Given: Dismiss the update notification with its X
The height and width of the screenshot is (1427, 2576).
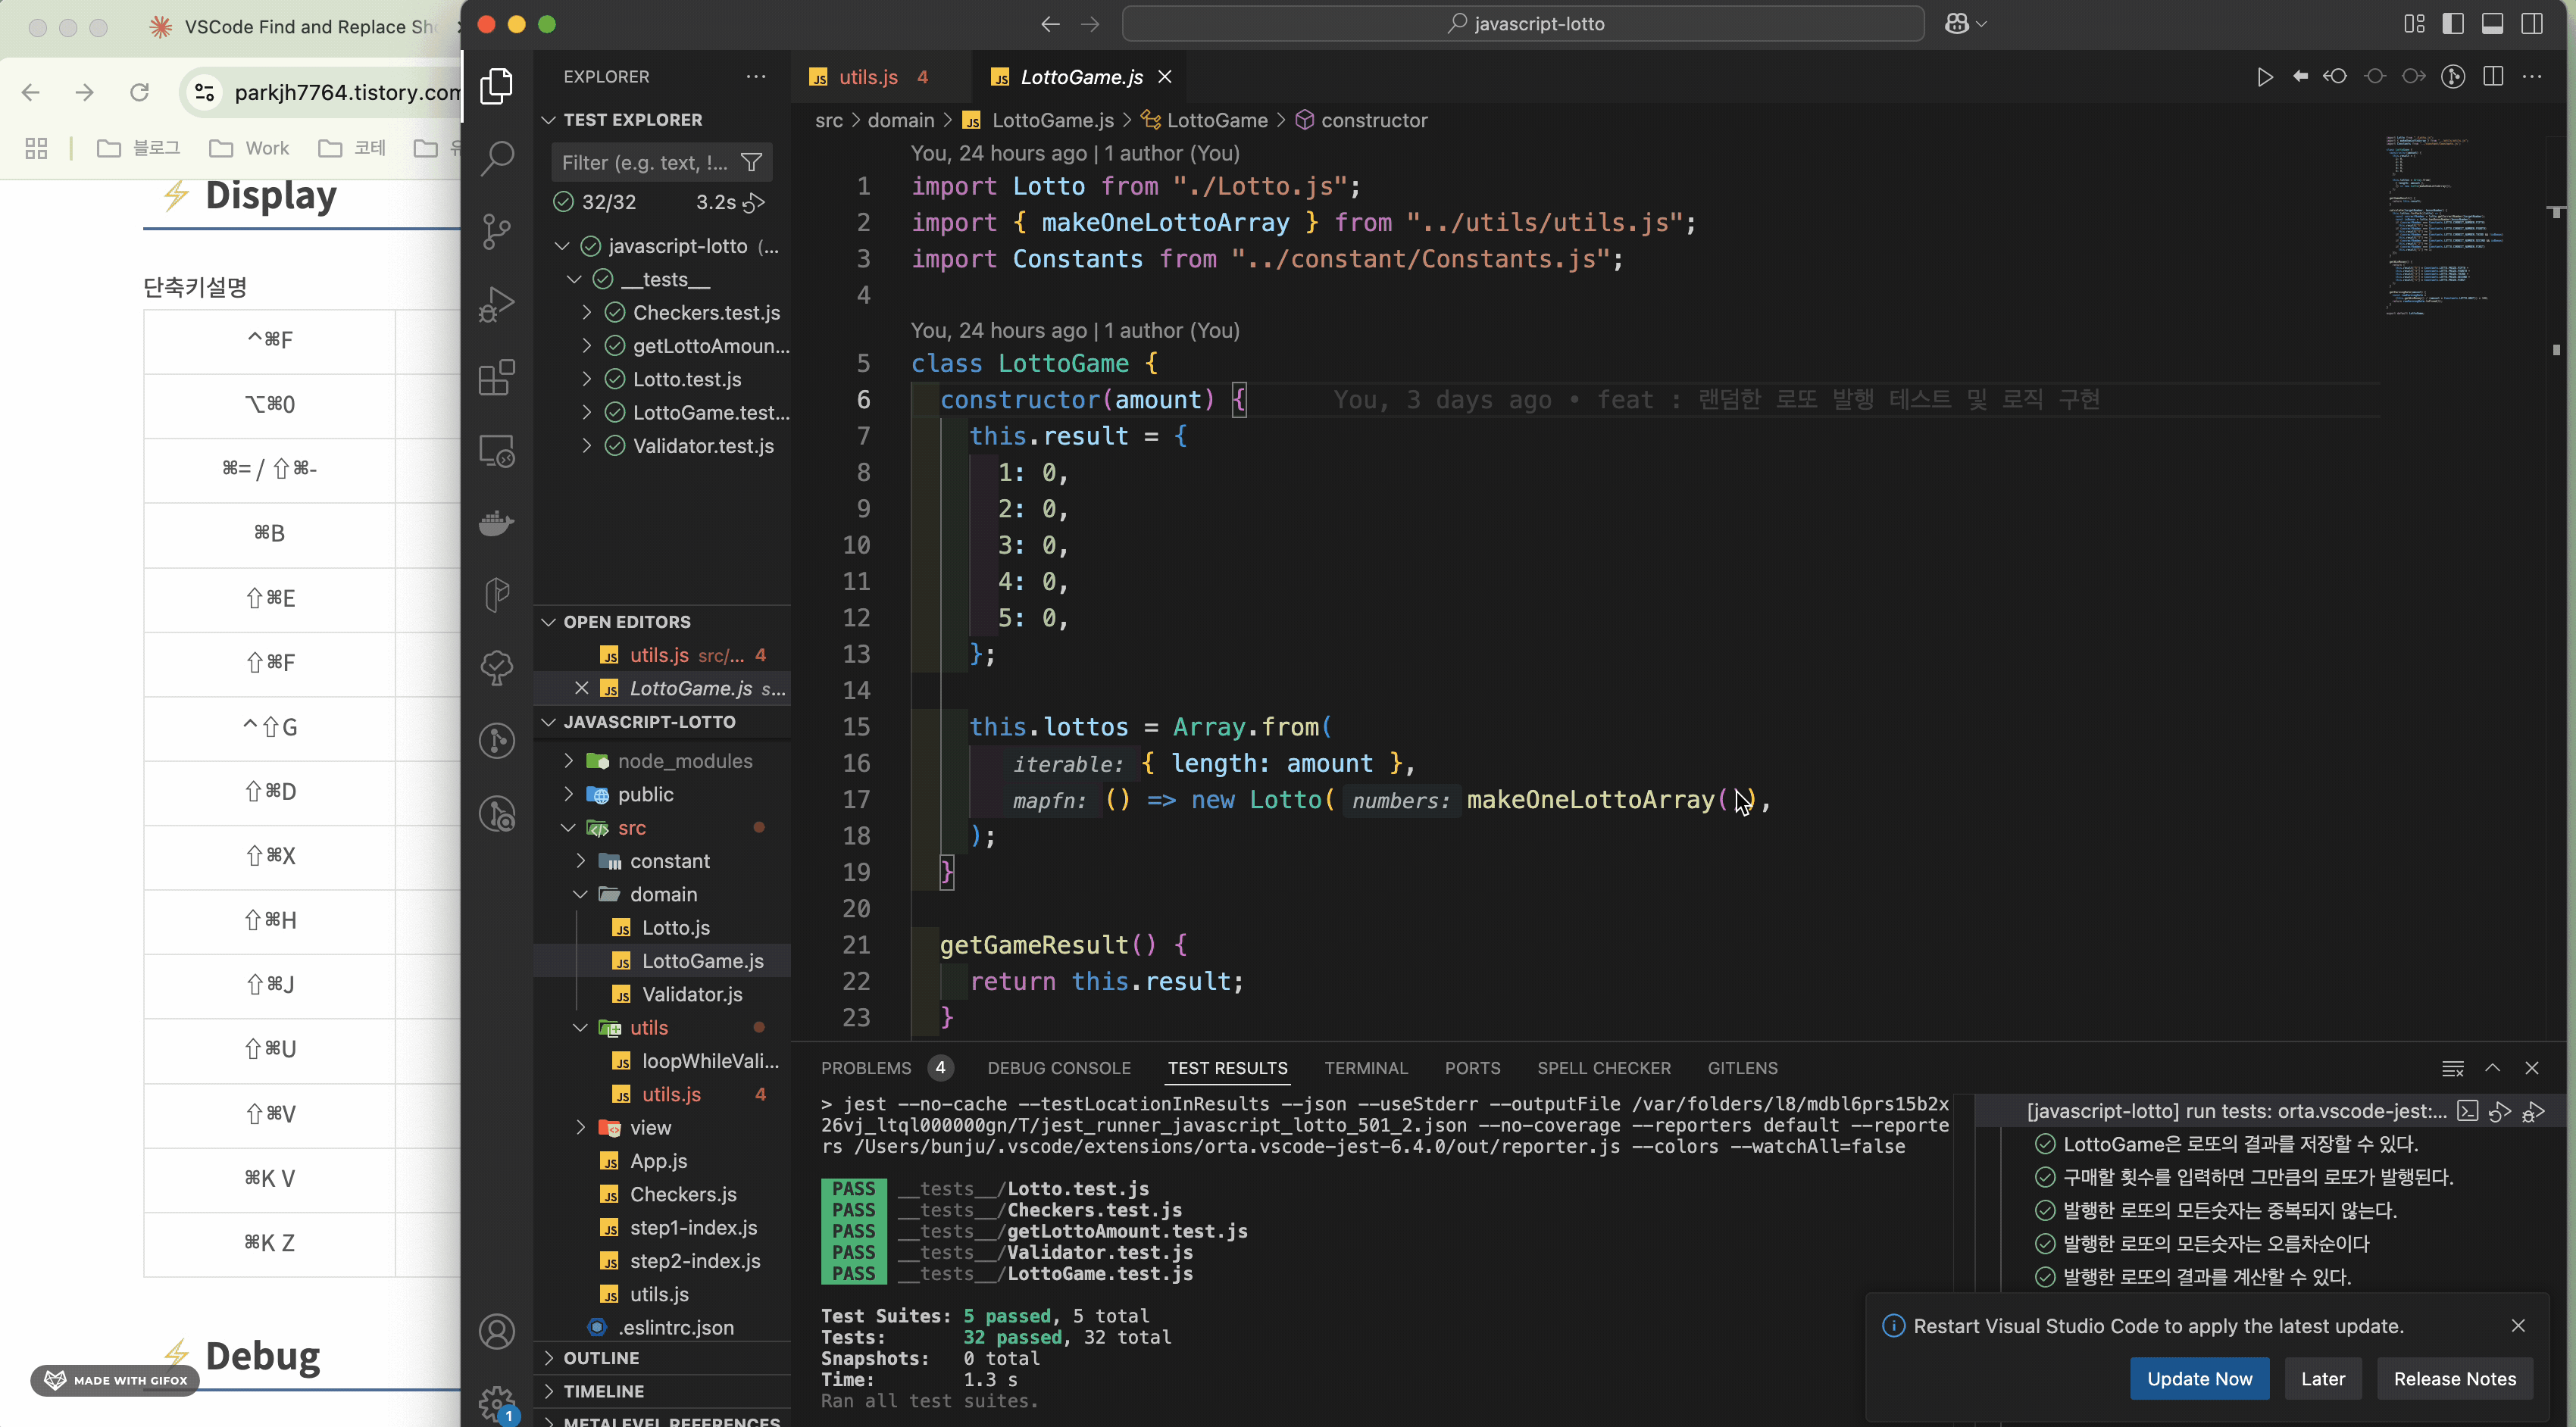Looking at the screenshot, I should point(2518,1326).
